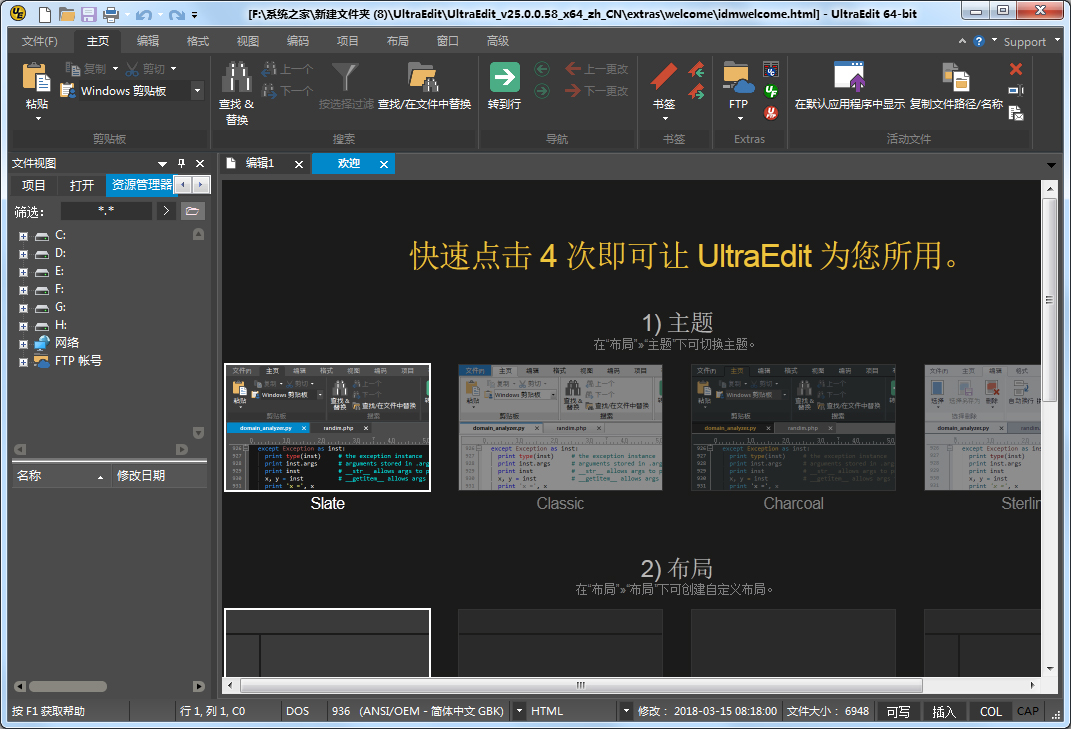Open the 粘贴 dropdown arrow
The height and width of the screenshot is (729, 1071).
click(38, 119)
